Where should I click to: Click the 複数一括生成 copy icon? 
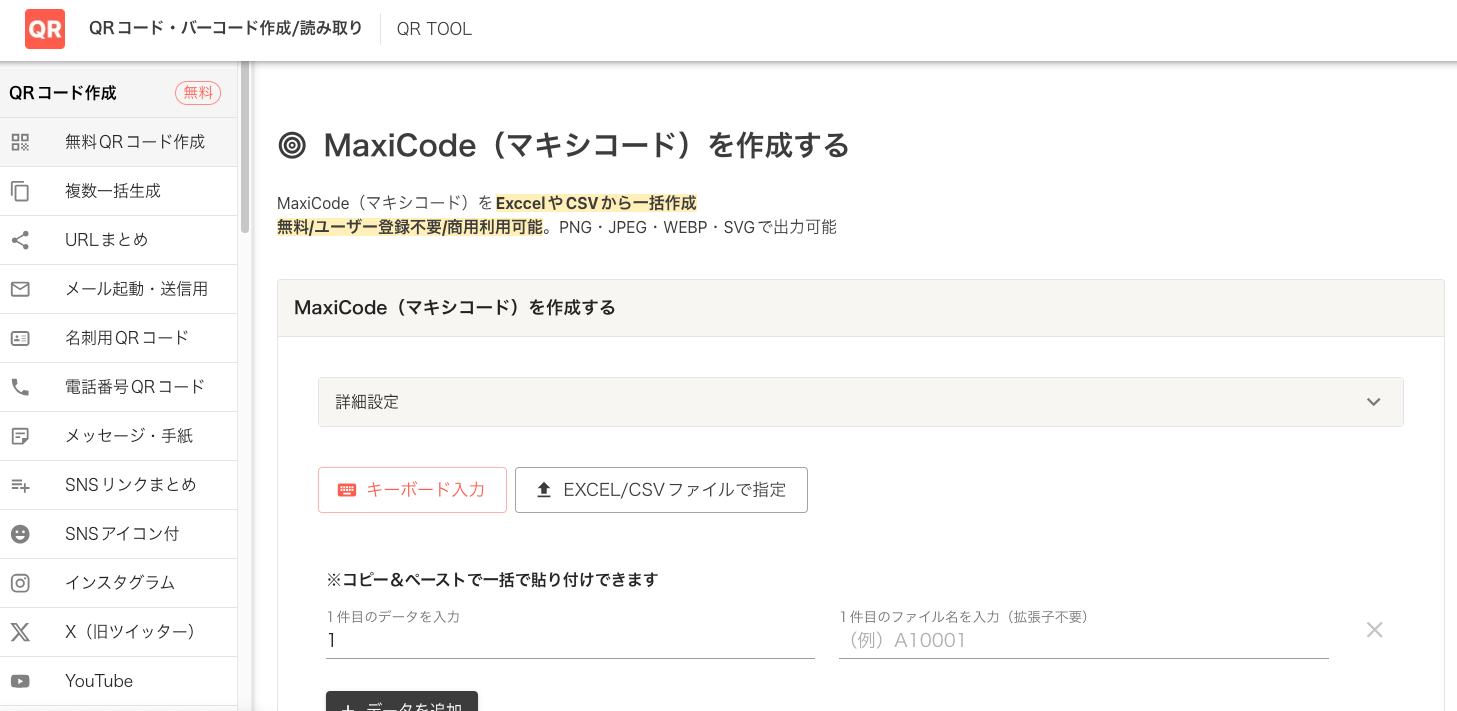(20, 191)
